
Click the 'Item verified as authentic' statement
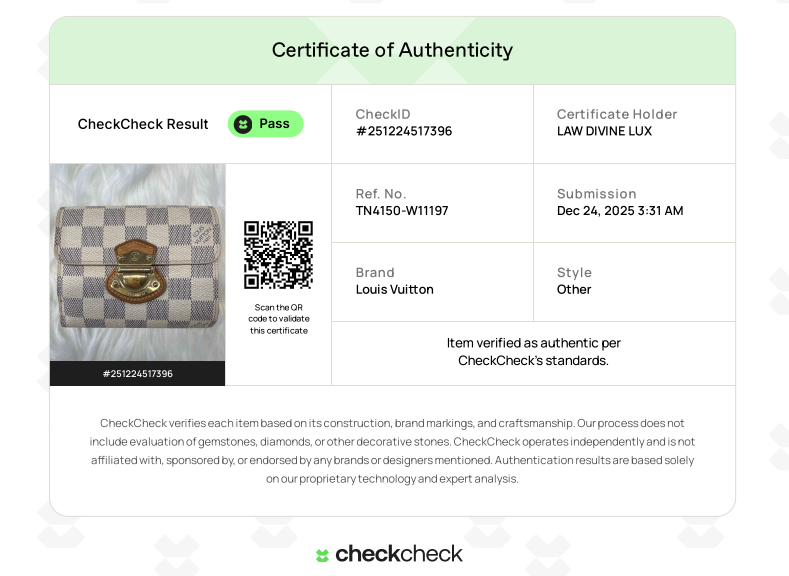pos(533,351)
